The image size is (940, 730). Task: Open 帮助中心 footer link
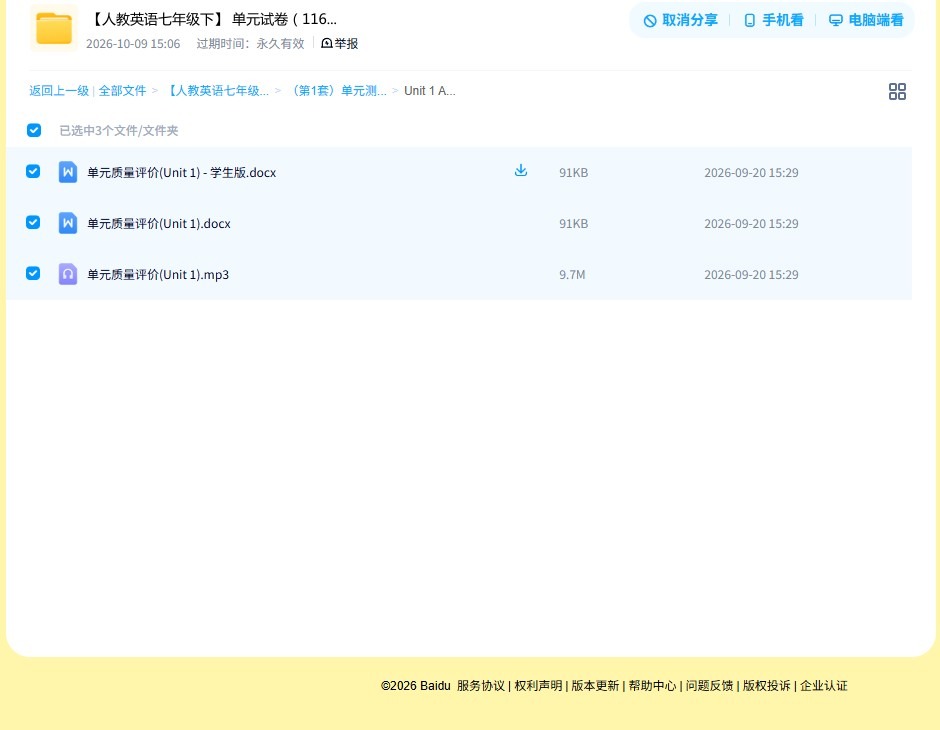(652, 686)
